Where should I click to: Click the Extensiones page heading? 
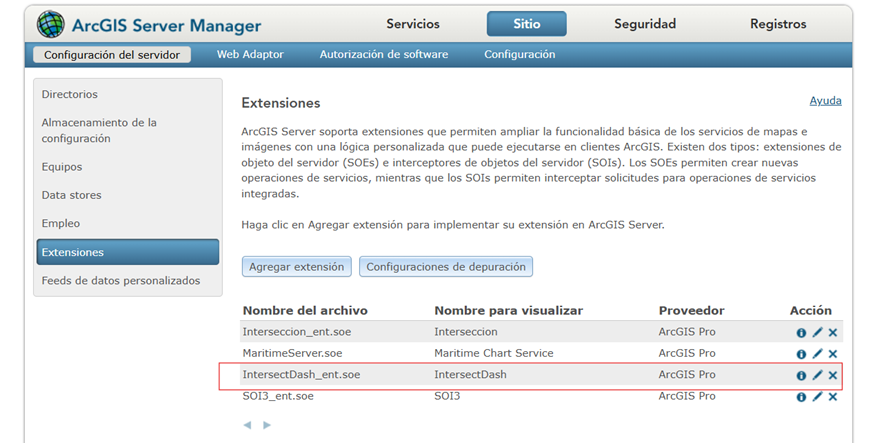click(281, 103)
